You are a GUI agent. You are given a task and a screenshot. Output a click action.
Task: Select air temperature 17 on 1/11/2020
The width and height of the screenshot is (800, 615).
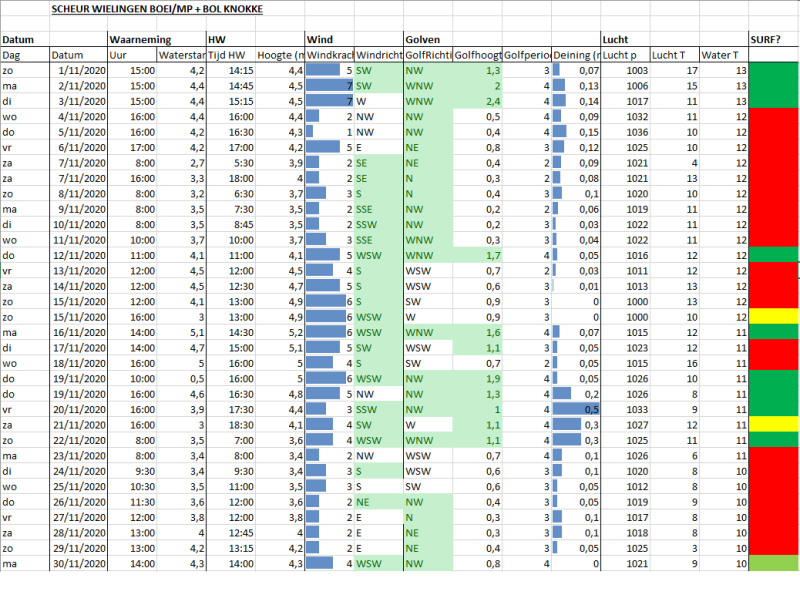674,70
